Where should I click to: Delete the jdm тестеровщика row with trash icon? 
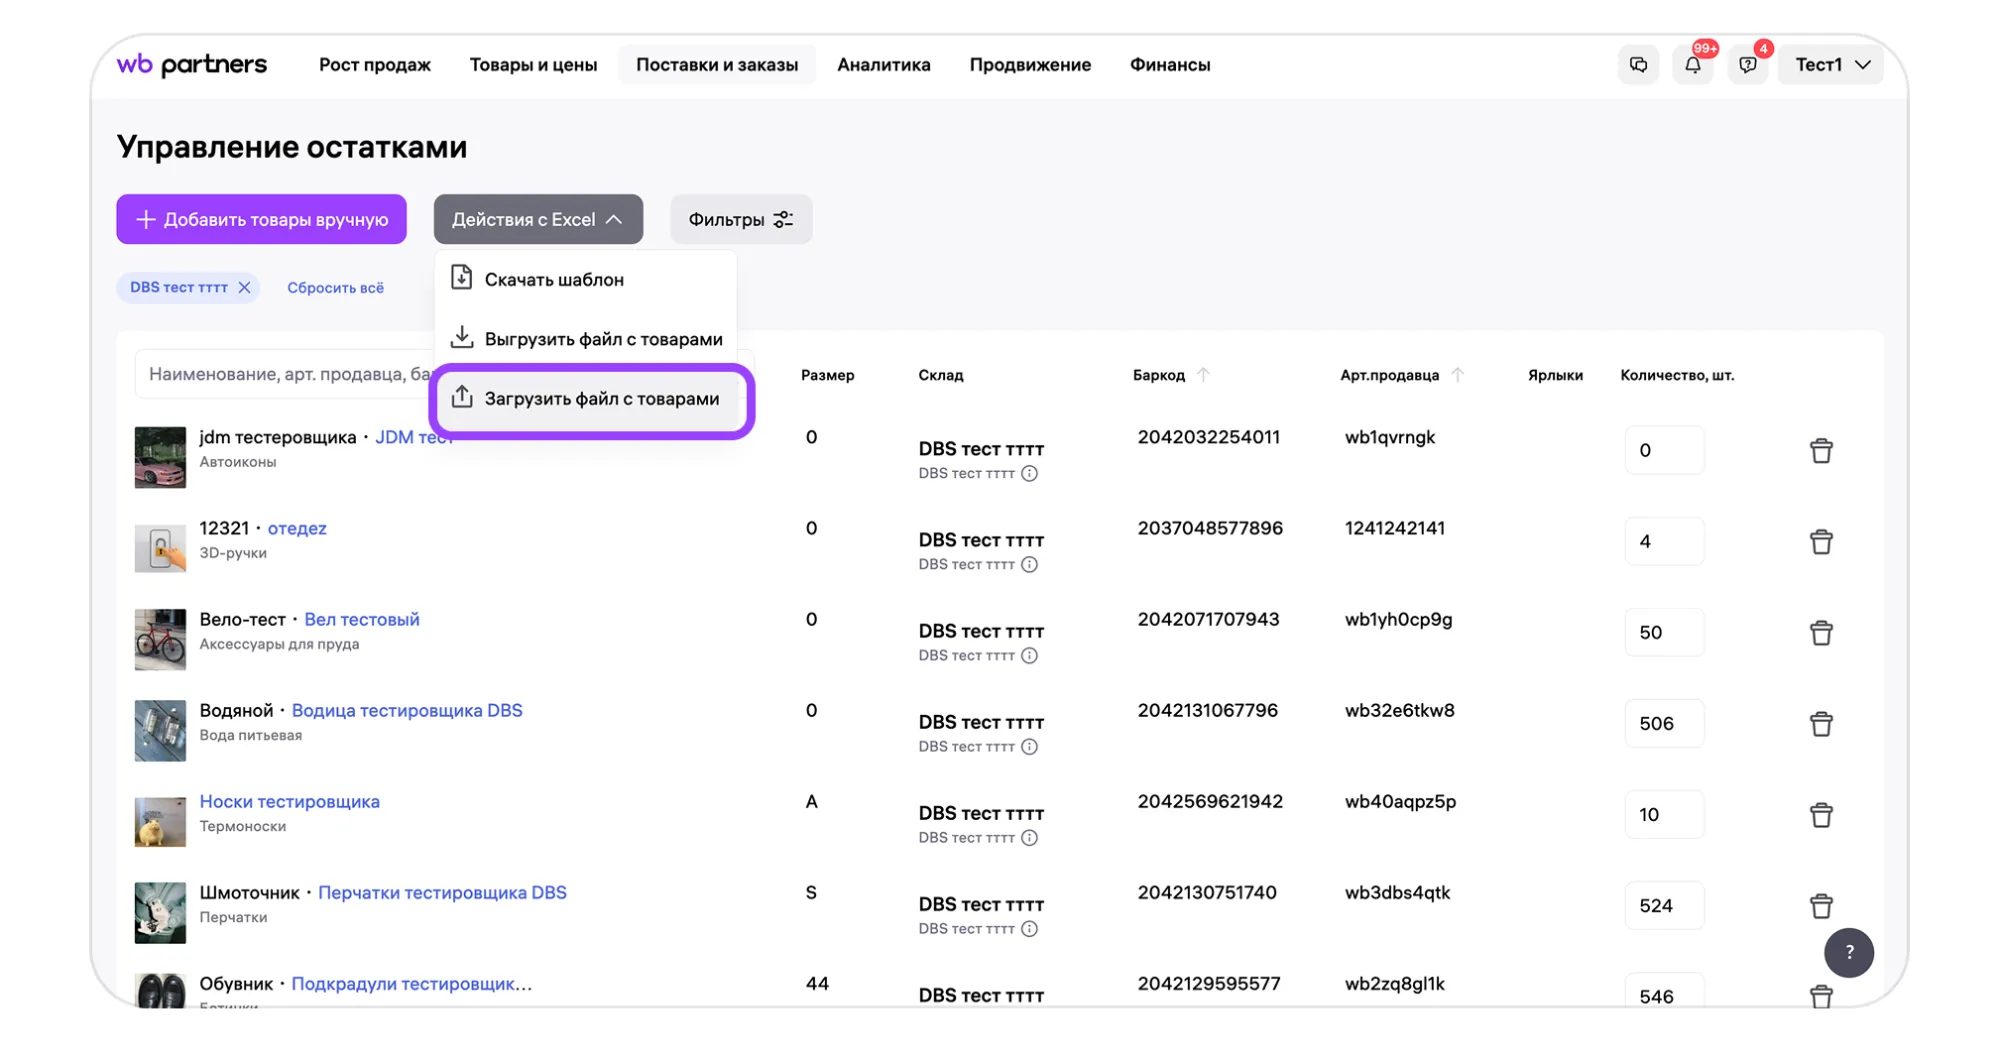(x=1820, y=451)
